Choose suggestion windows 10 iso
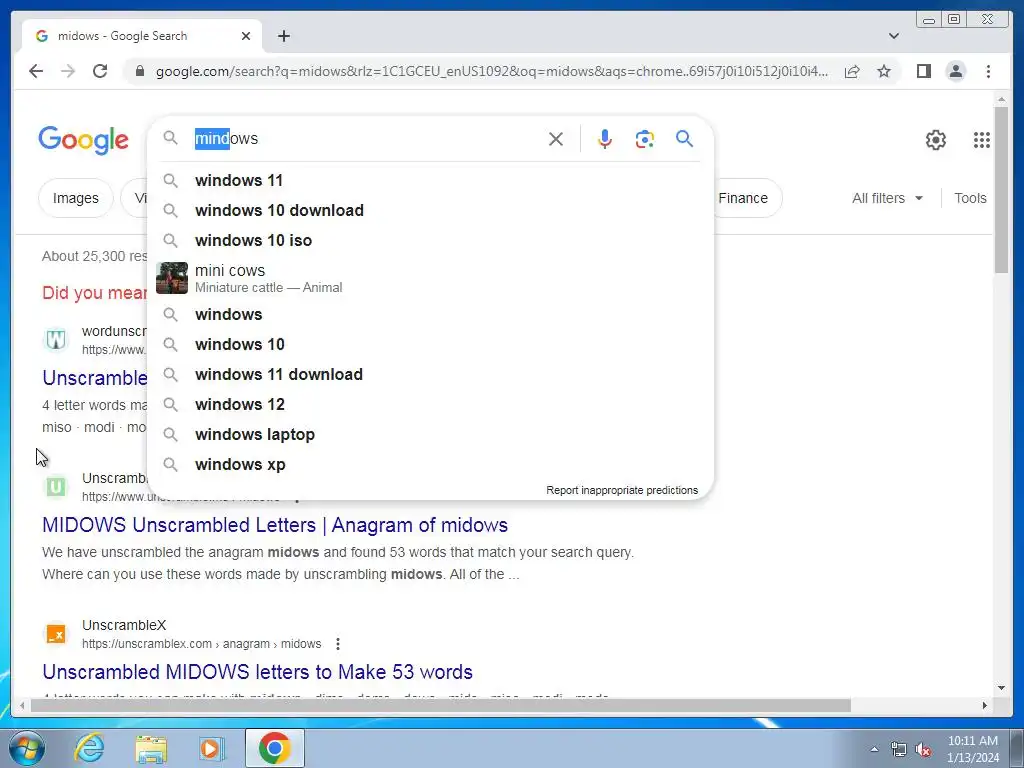This screenshot has height=768, width=1024. click(431, 240)
